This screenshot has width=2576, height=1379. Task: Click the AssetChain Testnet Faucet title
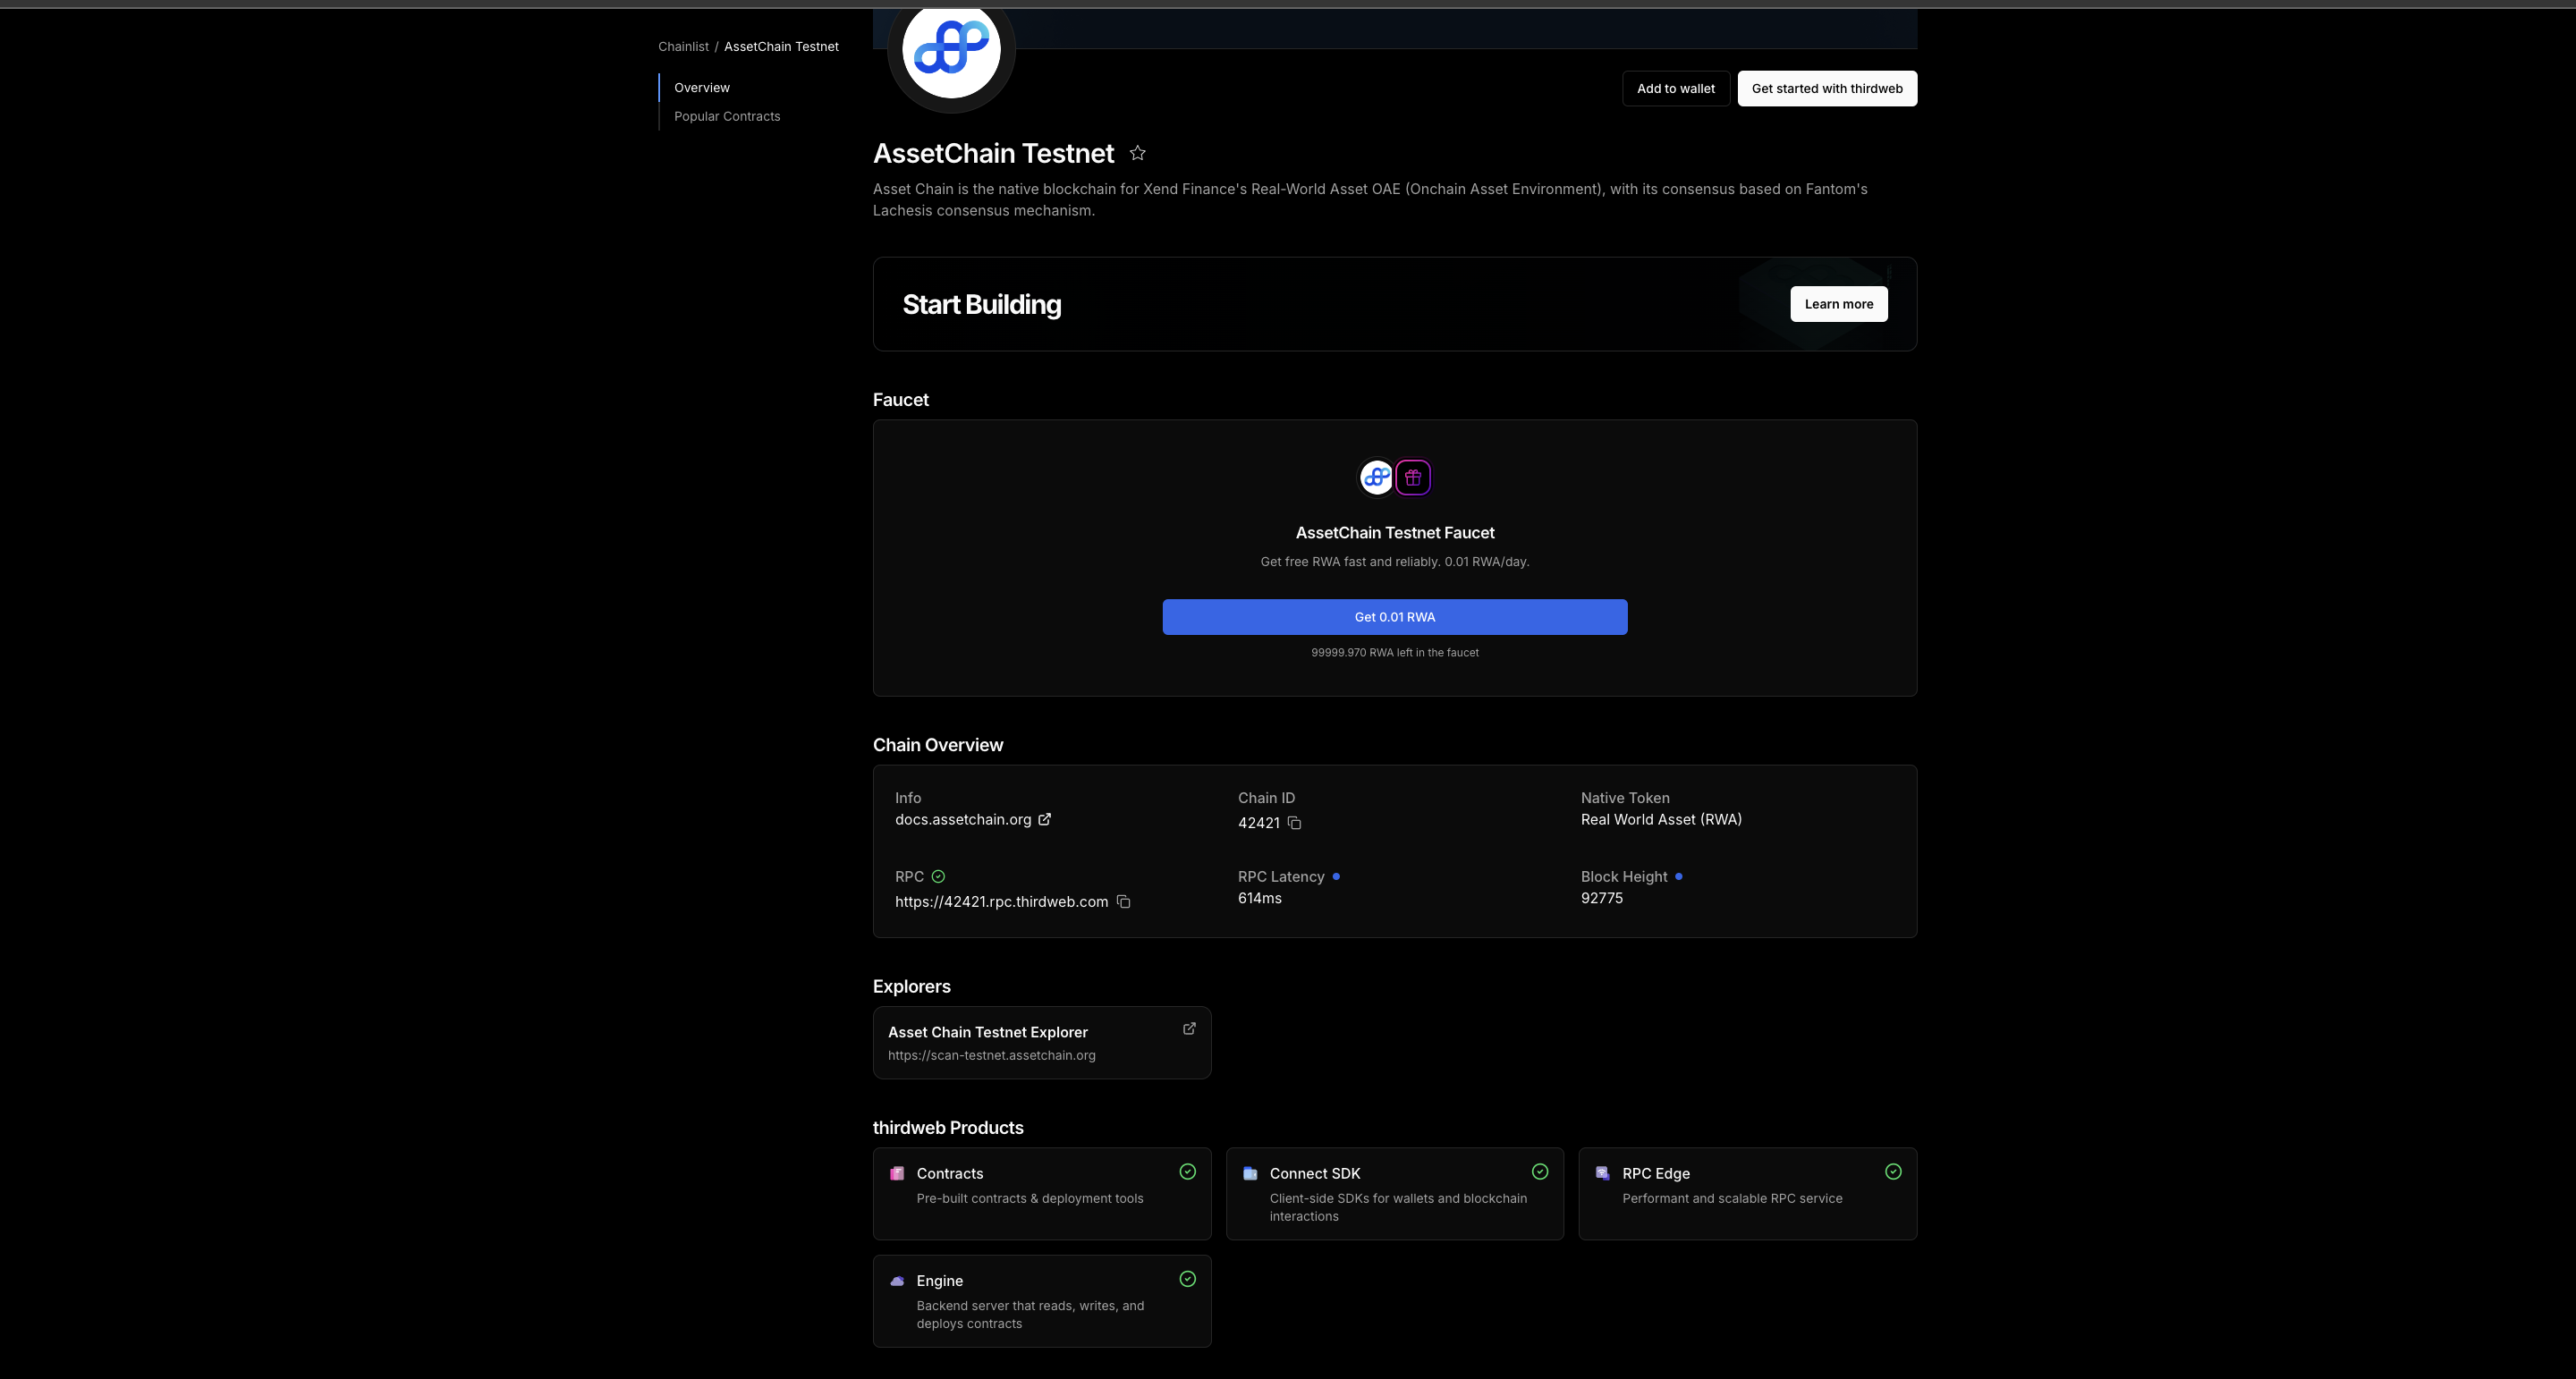point(1394,533)
